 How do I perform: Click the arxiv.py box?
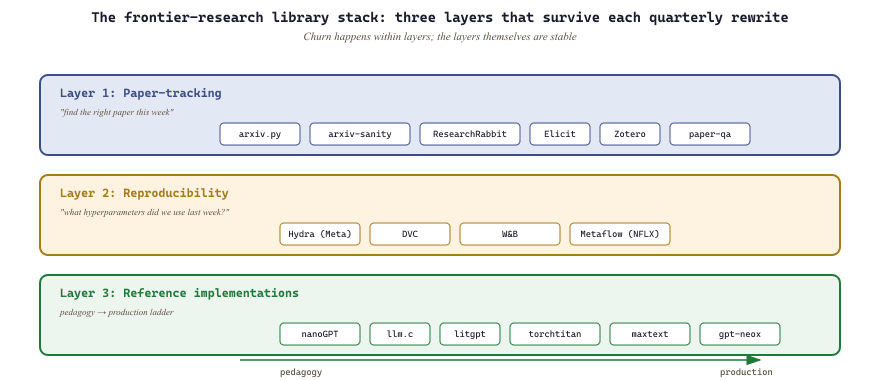point(260,134)
